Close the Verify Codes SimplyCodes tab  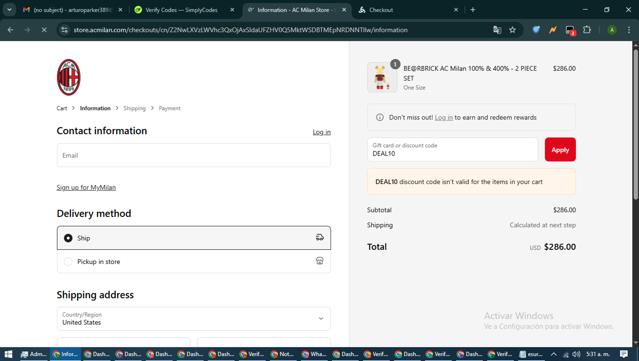click(x=232, y=10)
